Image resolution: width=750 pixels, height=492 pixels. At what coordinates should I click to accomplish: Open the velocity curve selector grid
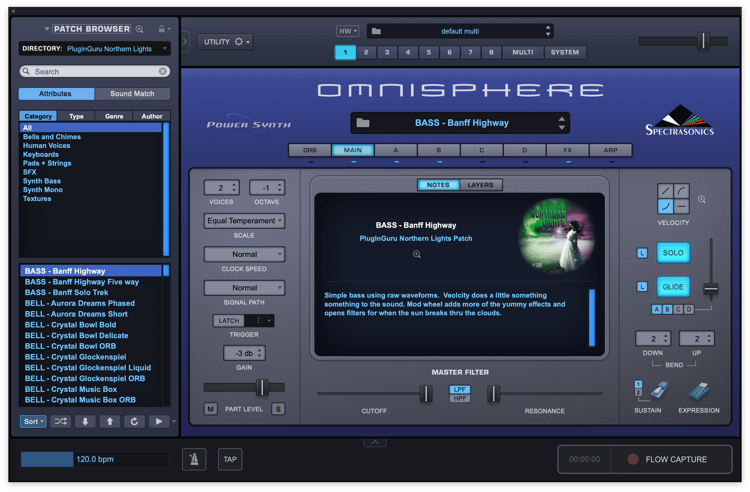[x=673, y=198]
